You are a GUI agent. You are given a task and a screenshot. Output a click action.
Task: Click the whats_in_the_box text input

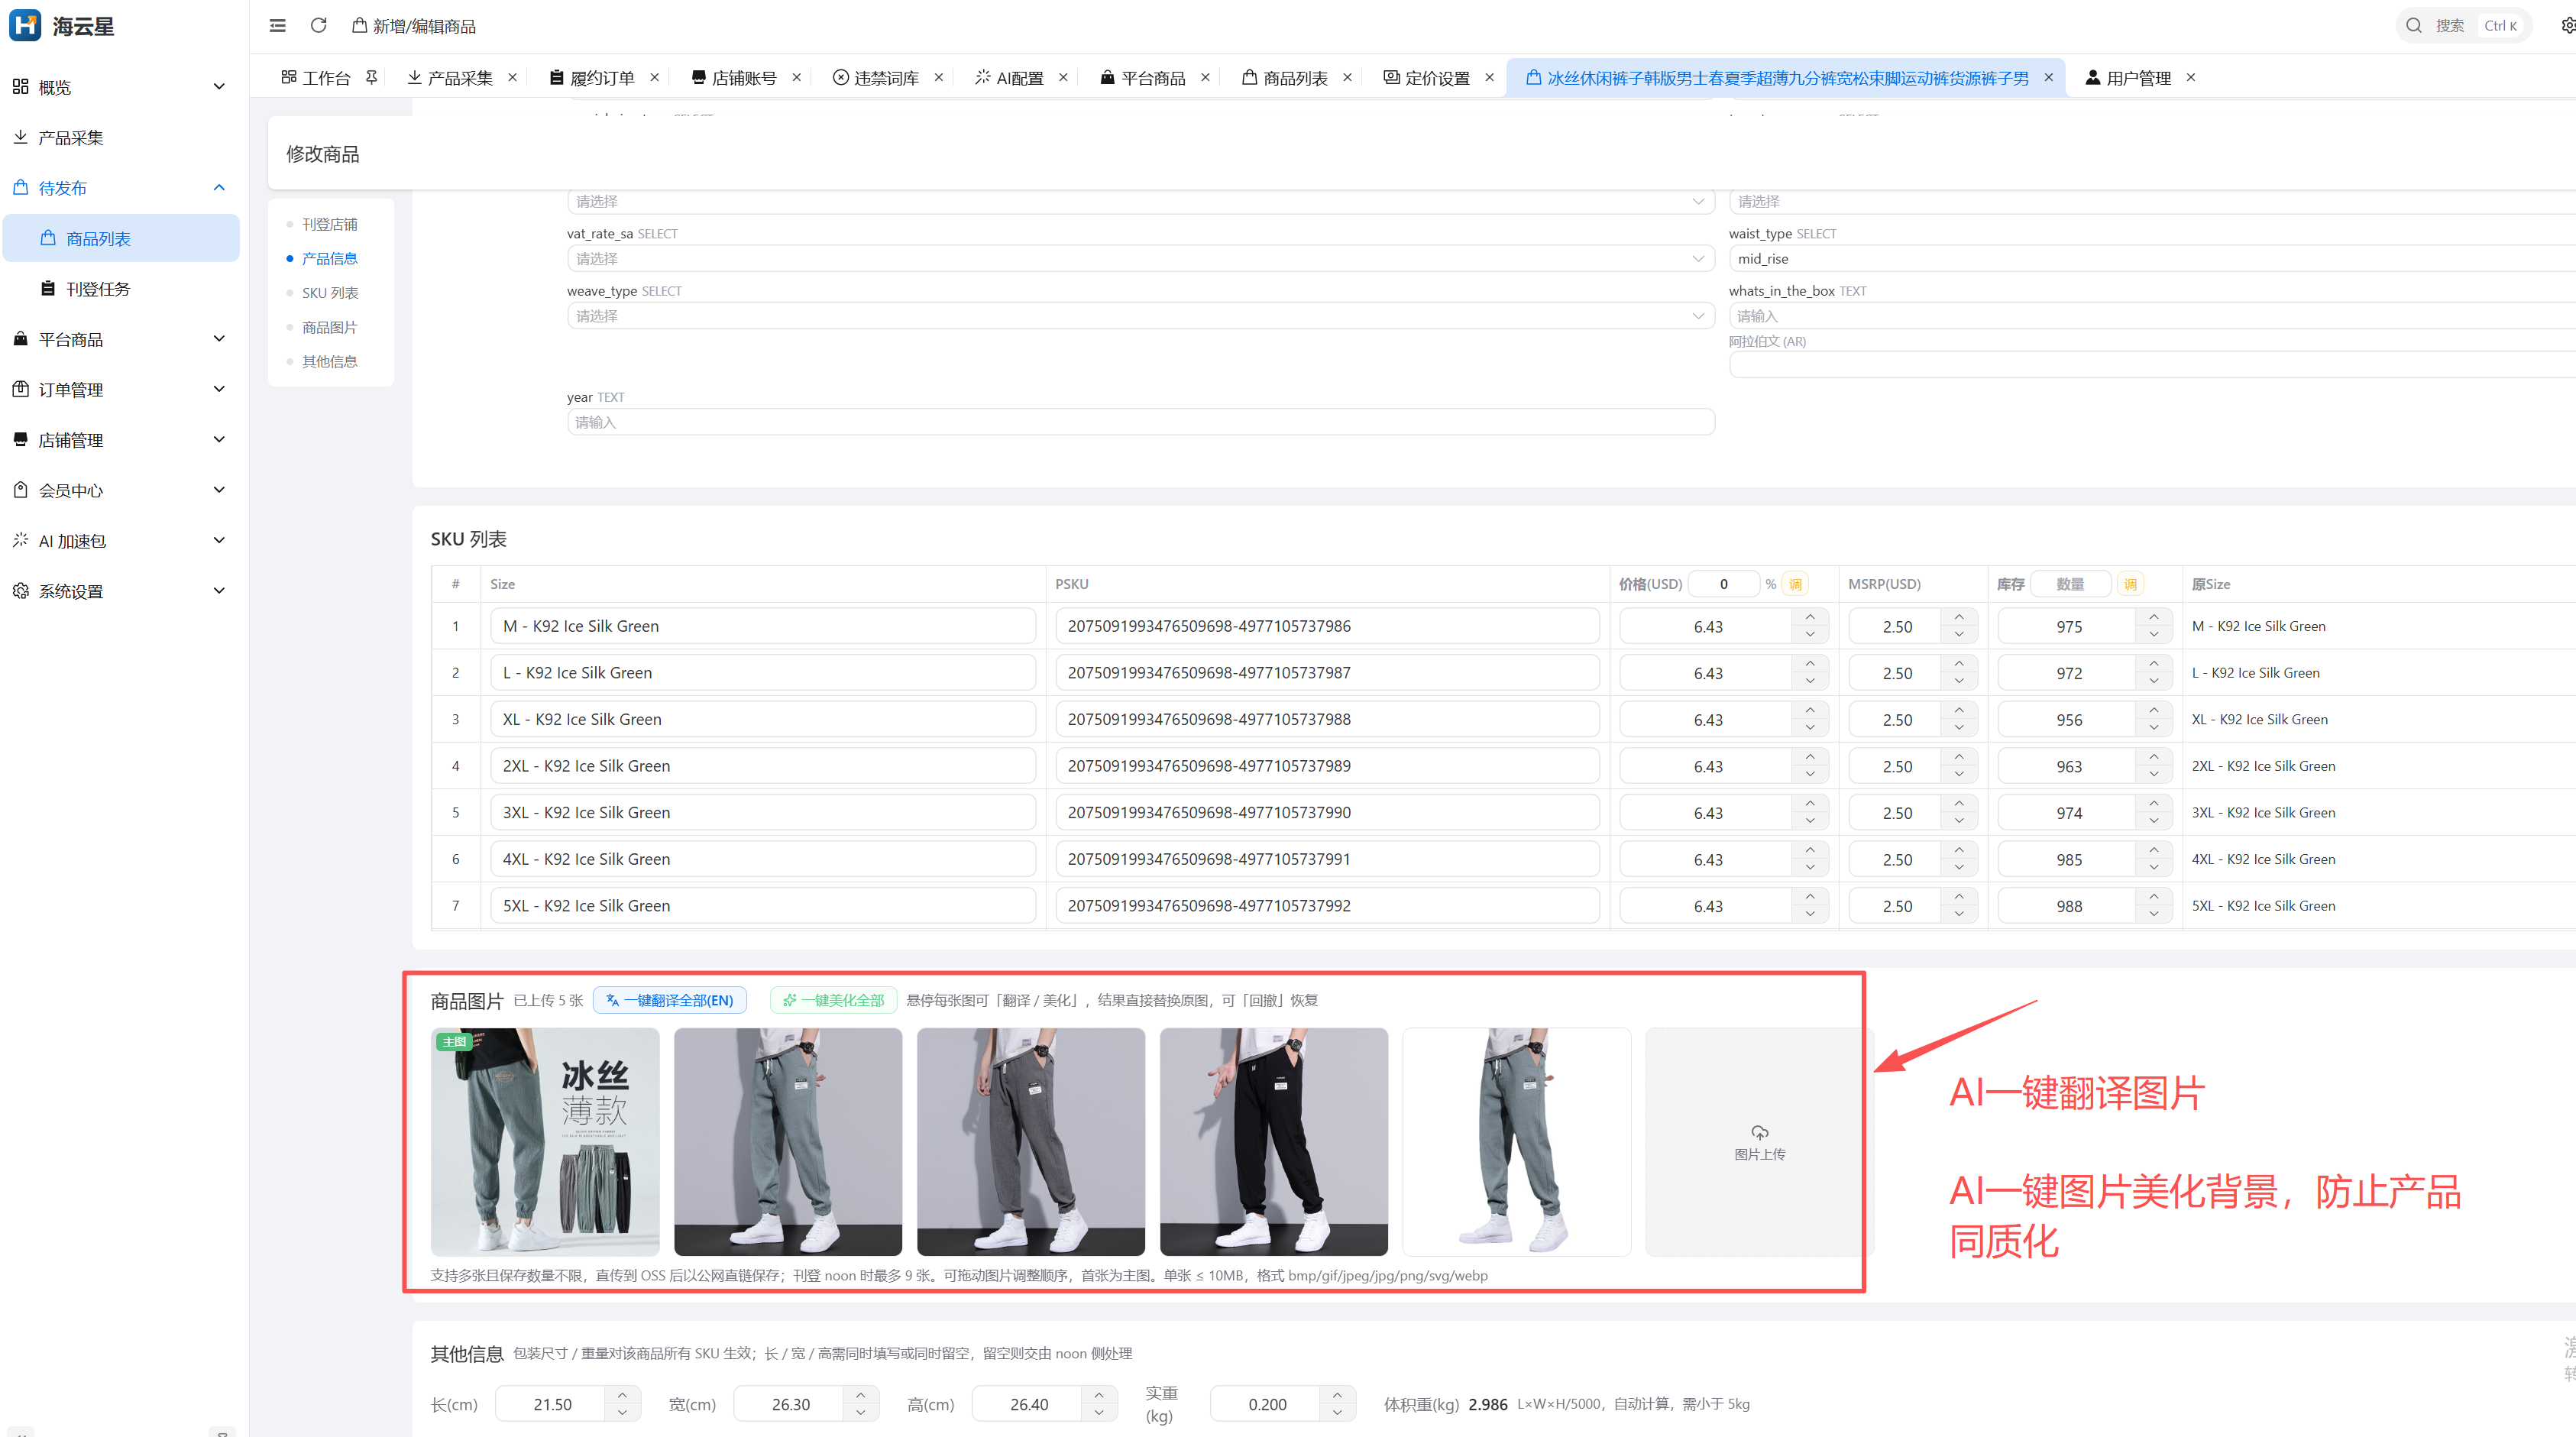click(x=2152, y=316)
